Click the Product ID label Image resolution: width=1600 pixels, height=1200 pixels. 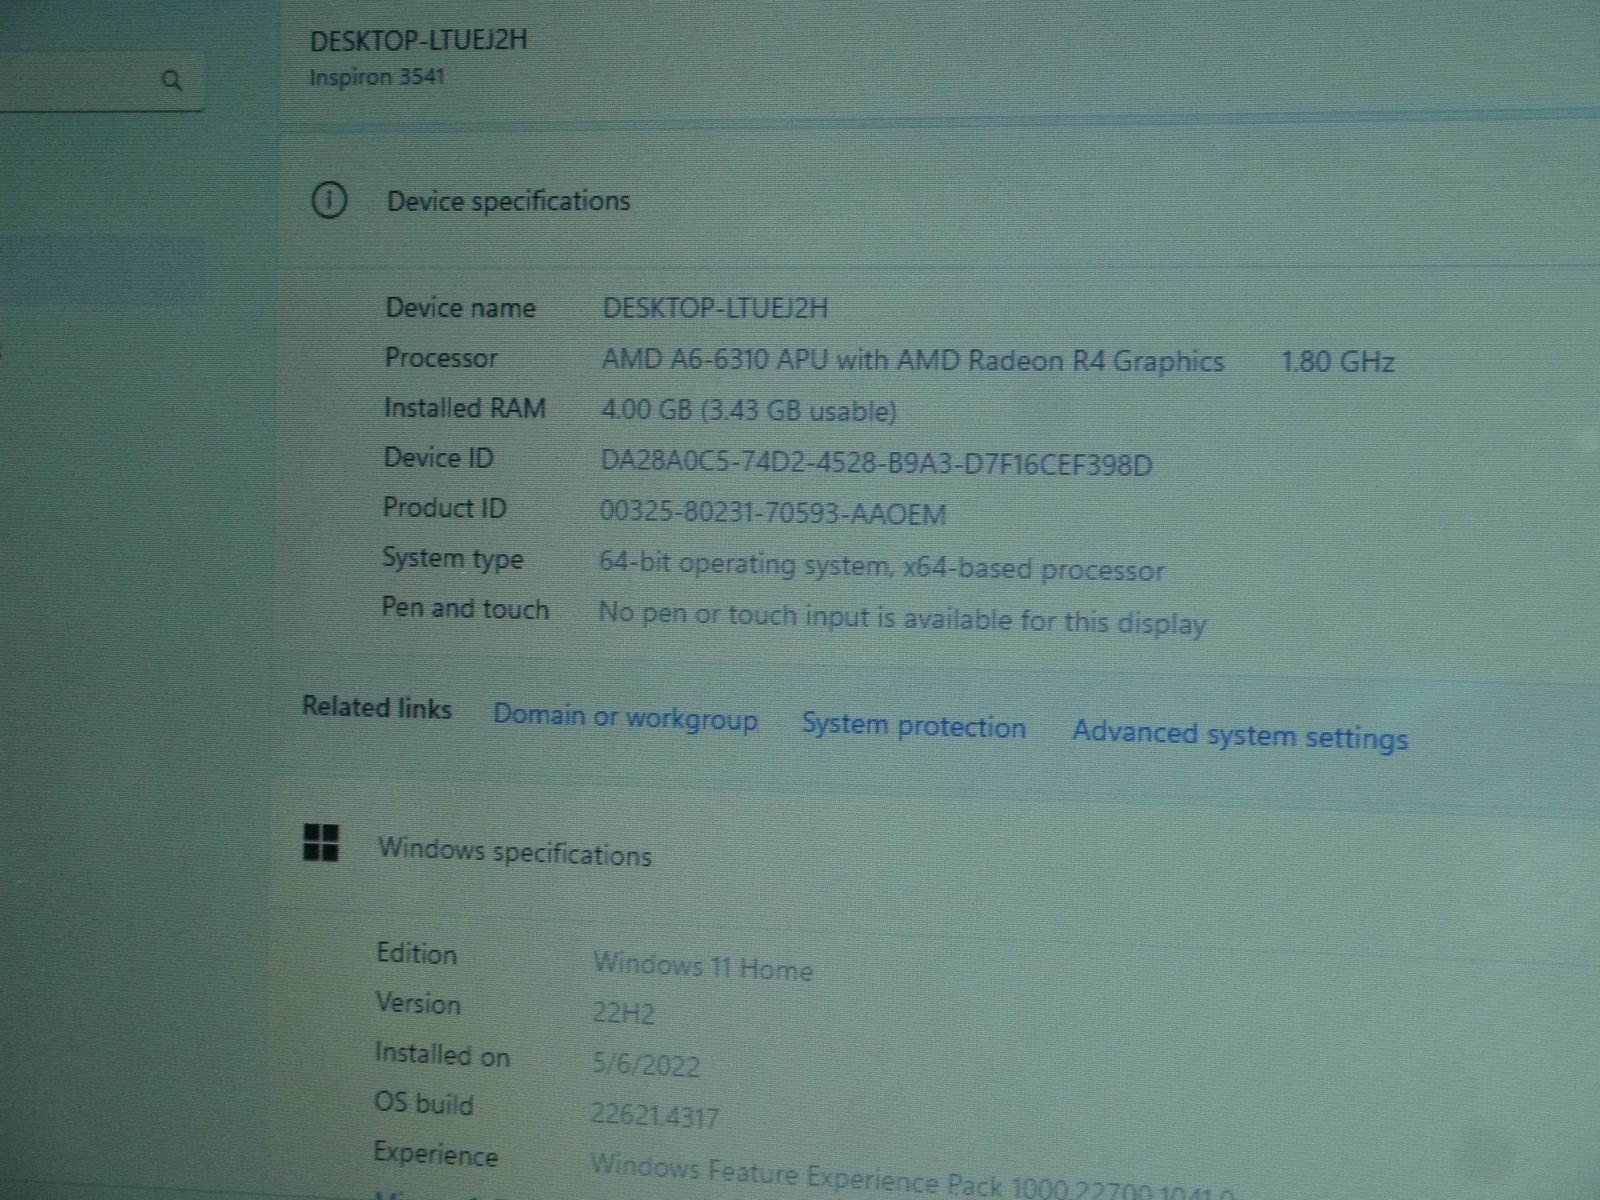(445, 507)
